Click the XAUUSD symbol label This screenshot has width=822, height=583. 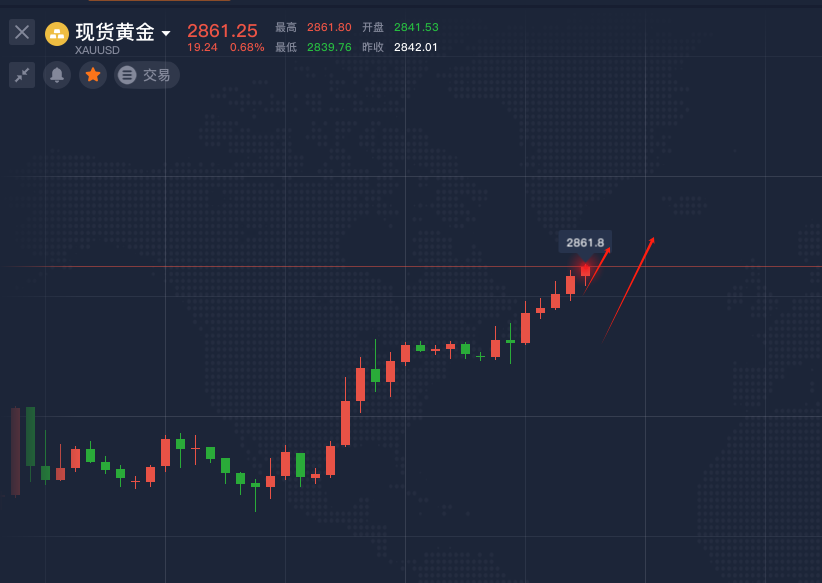97,50
